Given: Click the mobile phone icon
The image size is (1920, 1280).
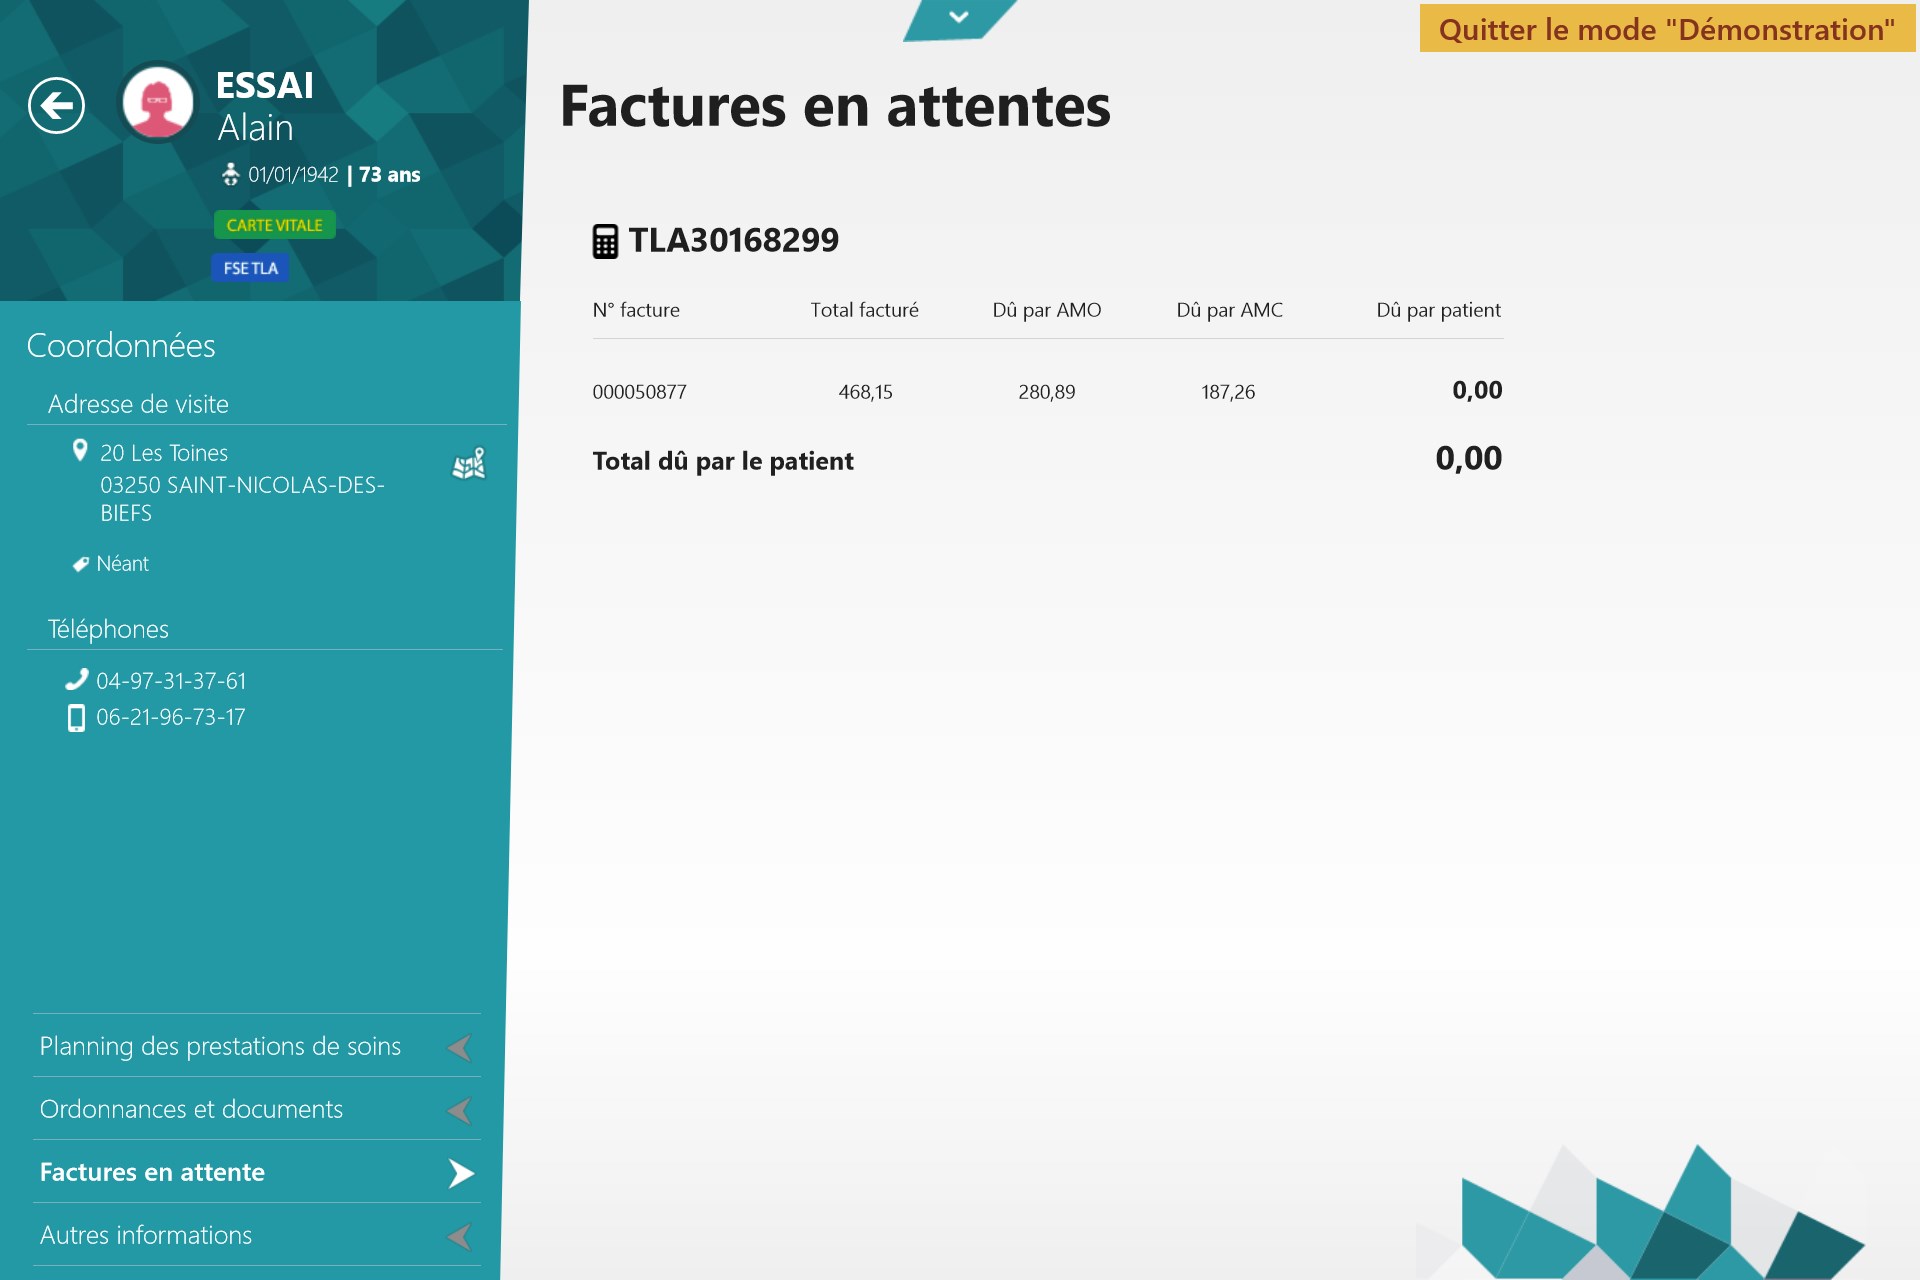Looking at the screenshot, I should point(76,718).
